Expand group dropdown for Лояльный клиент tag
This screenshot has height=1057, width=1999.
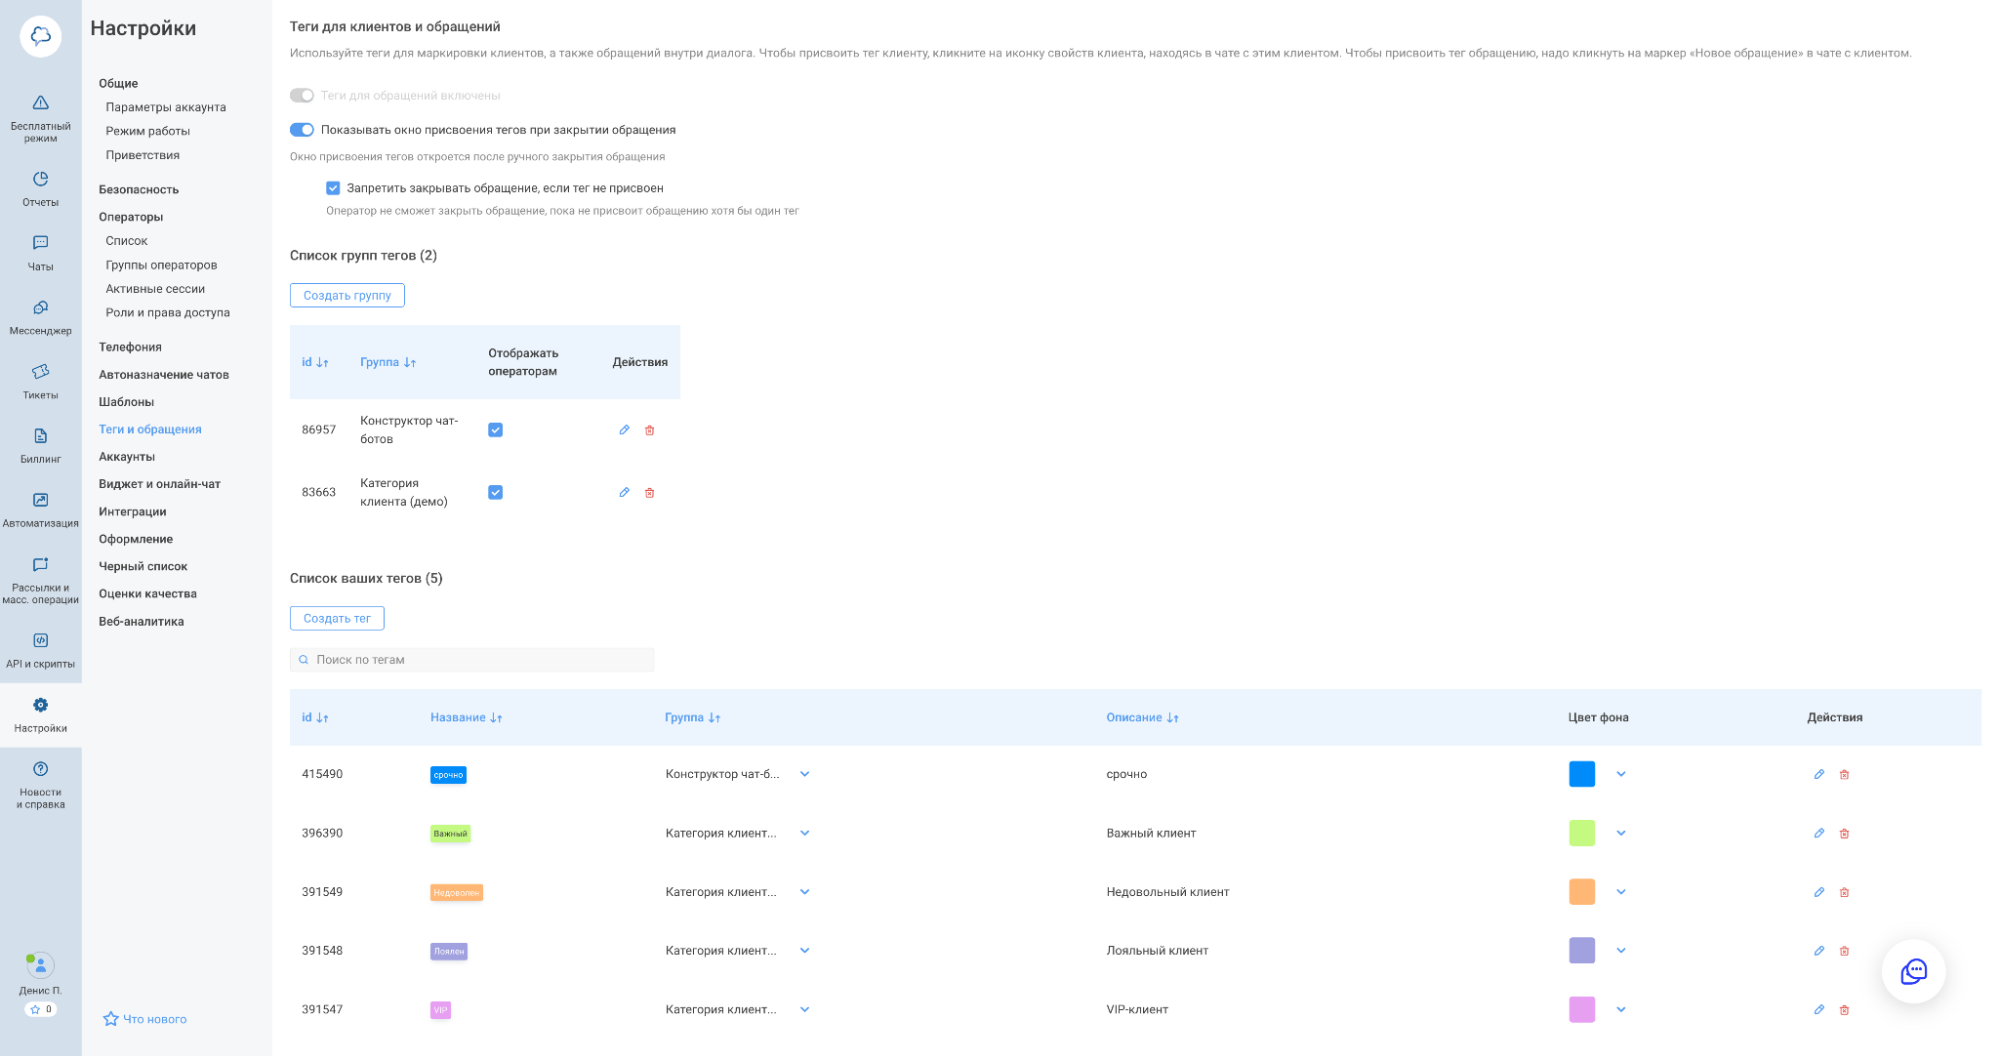[x=805, y=951]
